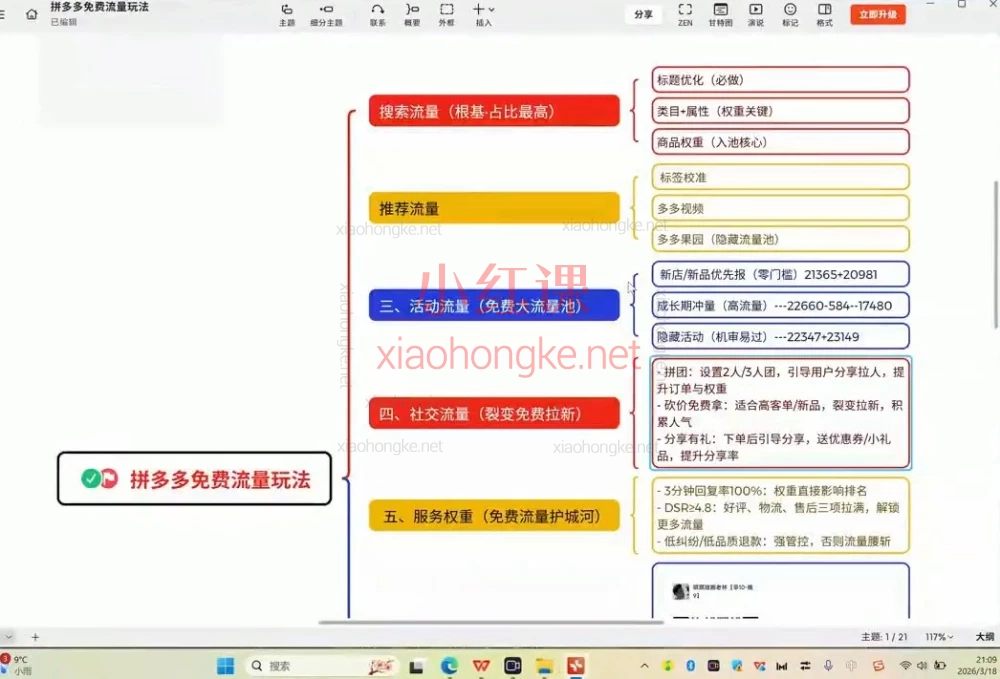Screen dimensions: 1000x679
Task: Select subtopic 隐藏活动（机审易过）
Action: click(x=781, y=337)
